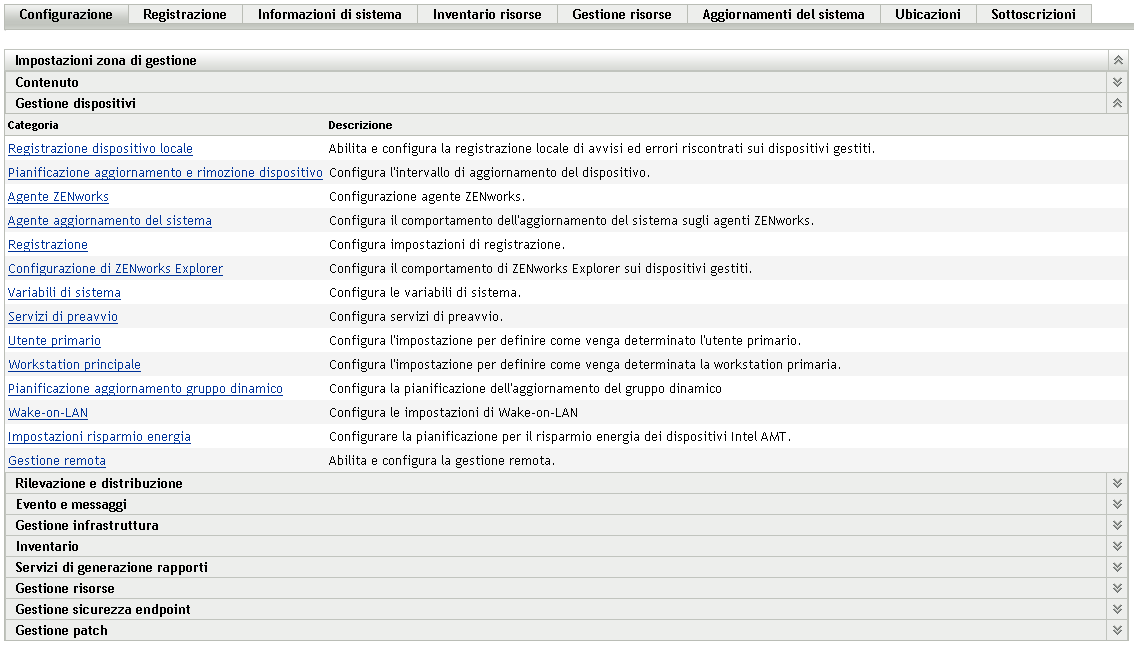Image resolution: width=1134 pixels, height=647 pixels.
Task: Switch to the Aggiornamenti del sistema tab
Action: click(x=782, y=14)
